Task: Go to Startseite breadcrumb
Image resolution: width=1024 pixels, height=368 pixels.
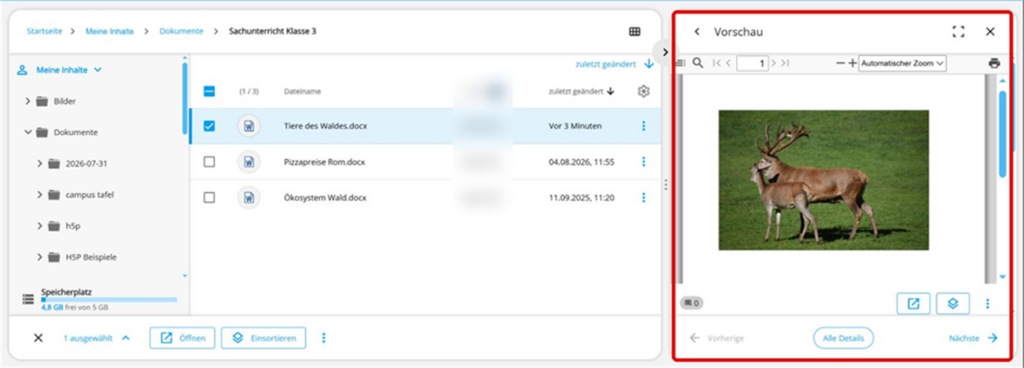Action: tap(44, 31)
